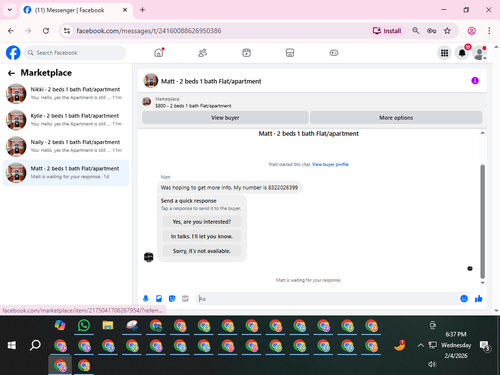Click the Search Facebook field
500x375 pixels.
coord(75,53)
